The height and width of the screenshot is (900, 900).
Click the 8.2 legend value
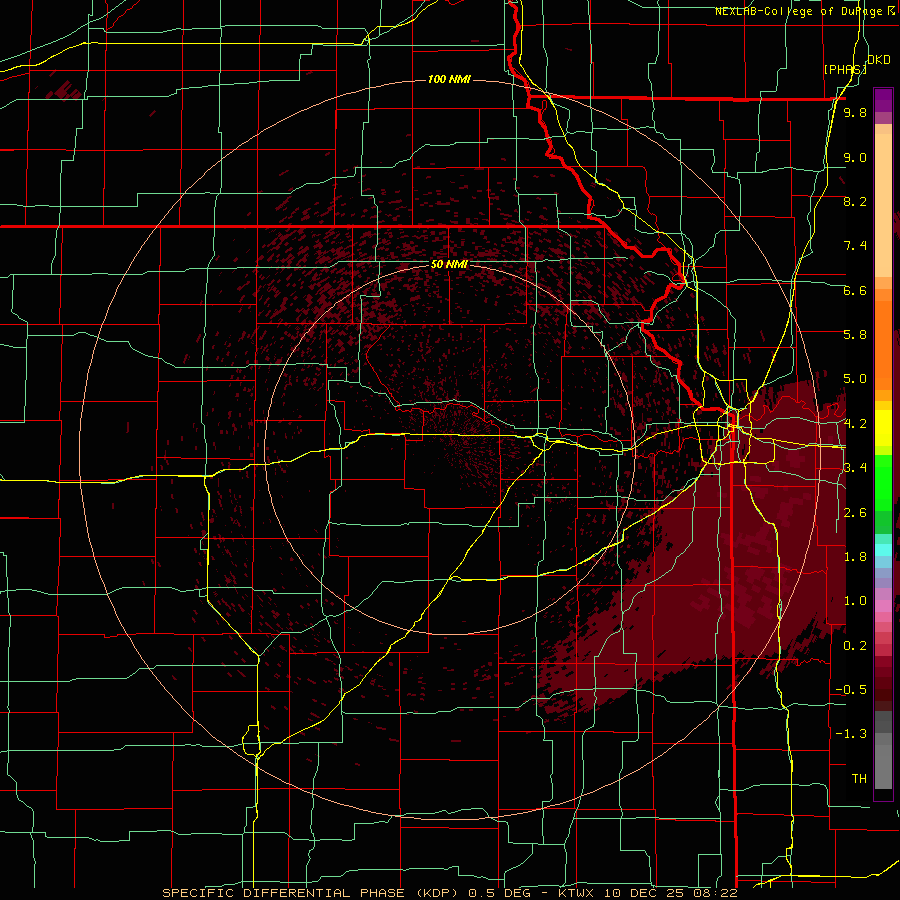(x=855, y=201)
